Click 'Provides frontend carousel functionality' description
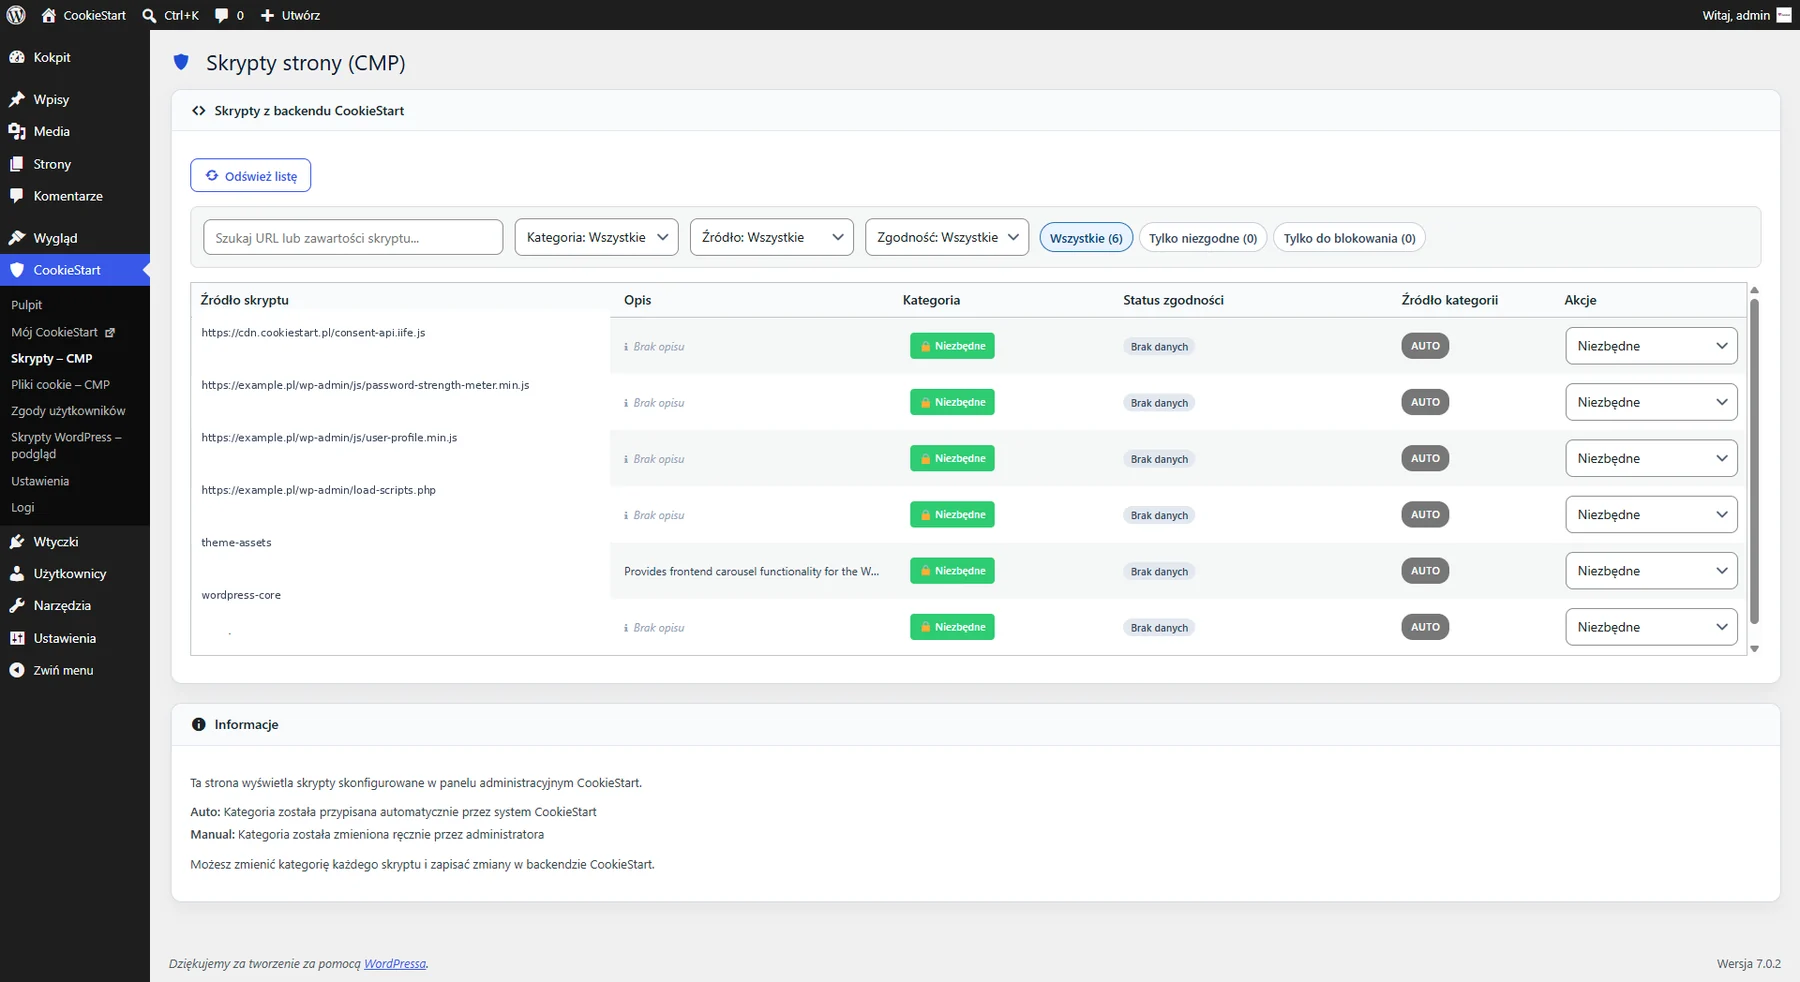 coord(751,572)
